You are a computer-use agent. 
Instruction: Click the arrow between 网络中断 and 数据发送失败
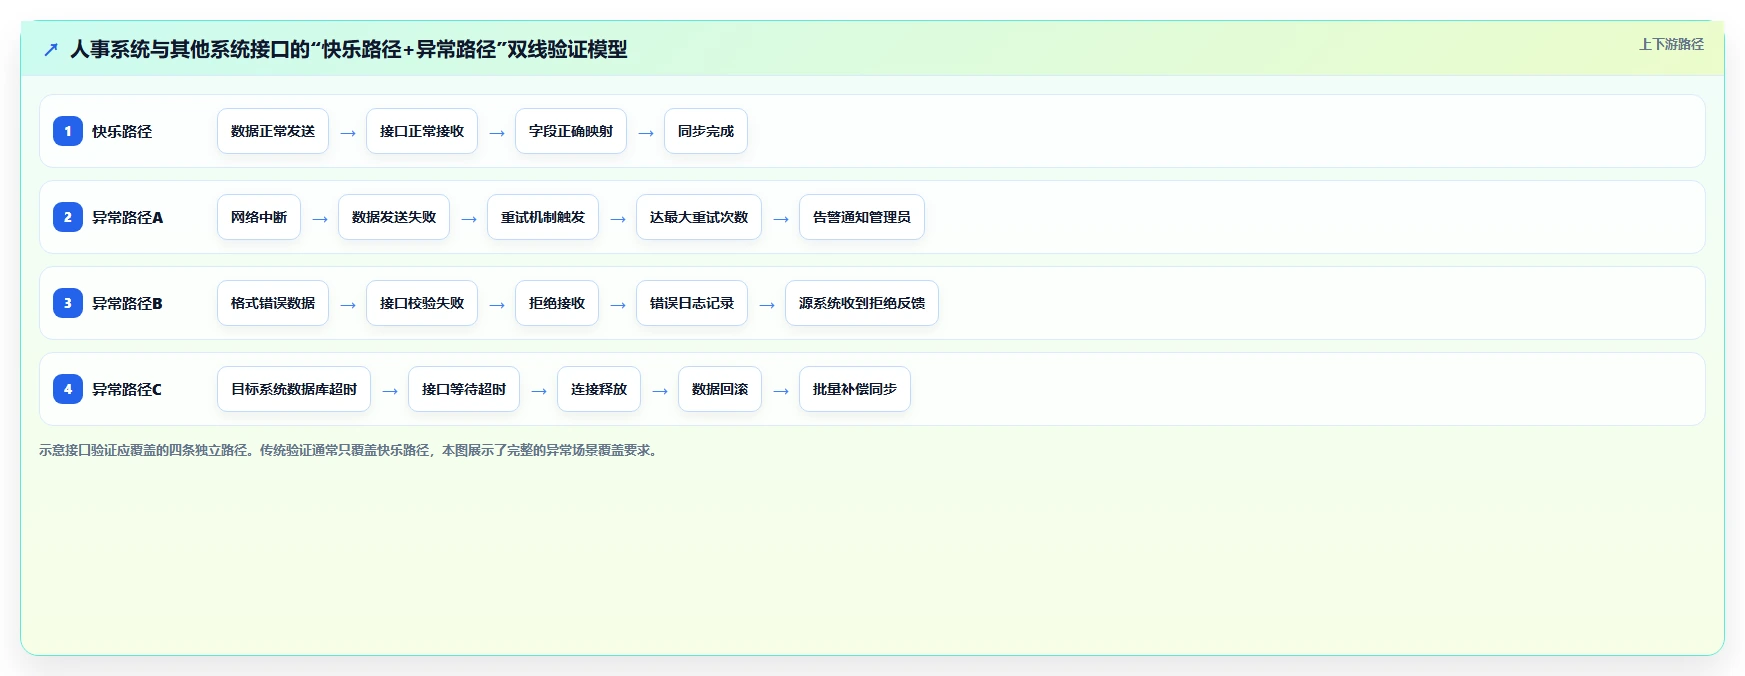click(x=320, y=218)
